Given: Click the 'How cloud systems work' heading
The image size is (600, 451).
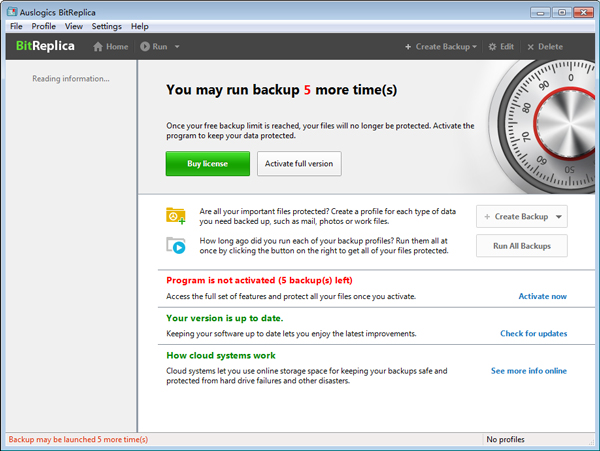Looking at the screenshot, I should pos(221,355).
